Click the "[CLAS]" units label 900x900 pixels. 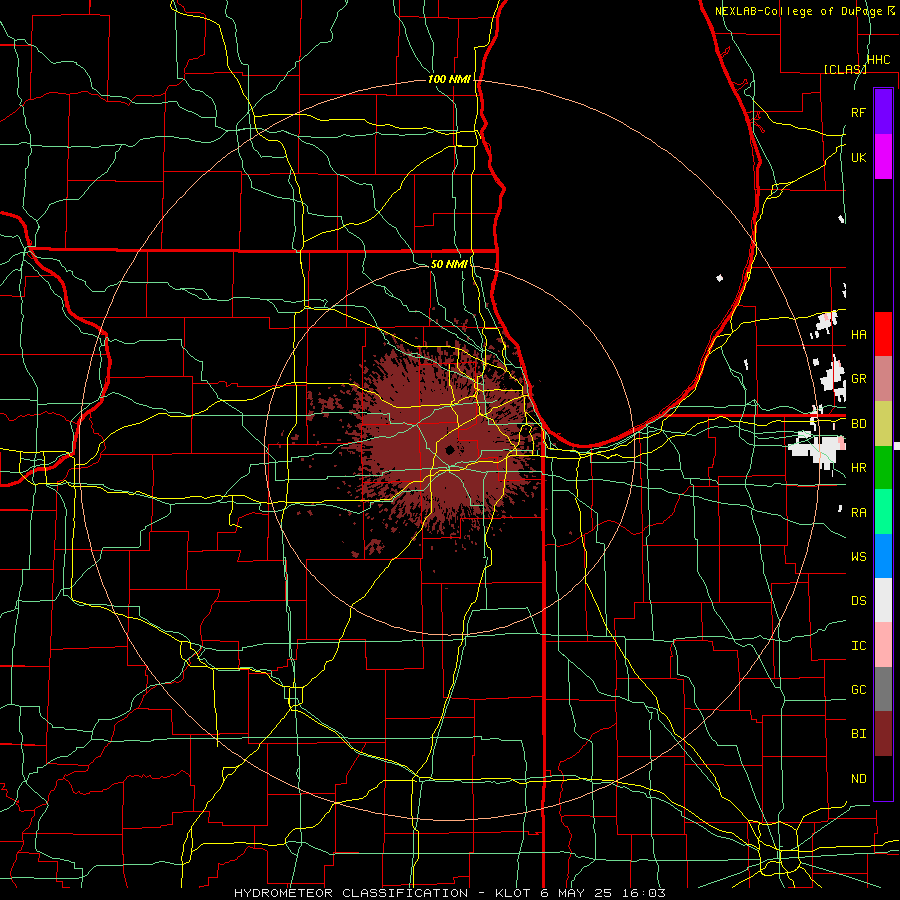point(845,69)
